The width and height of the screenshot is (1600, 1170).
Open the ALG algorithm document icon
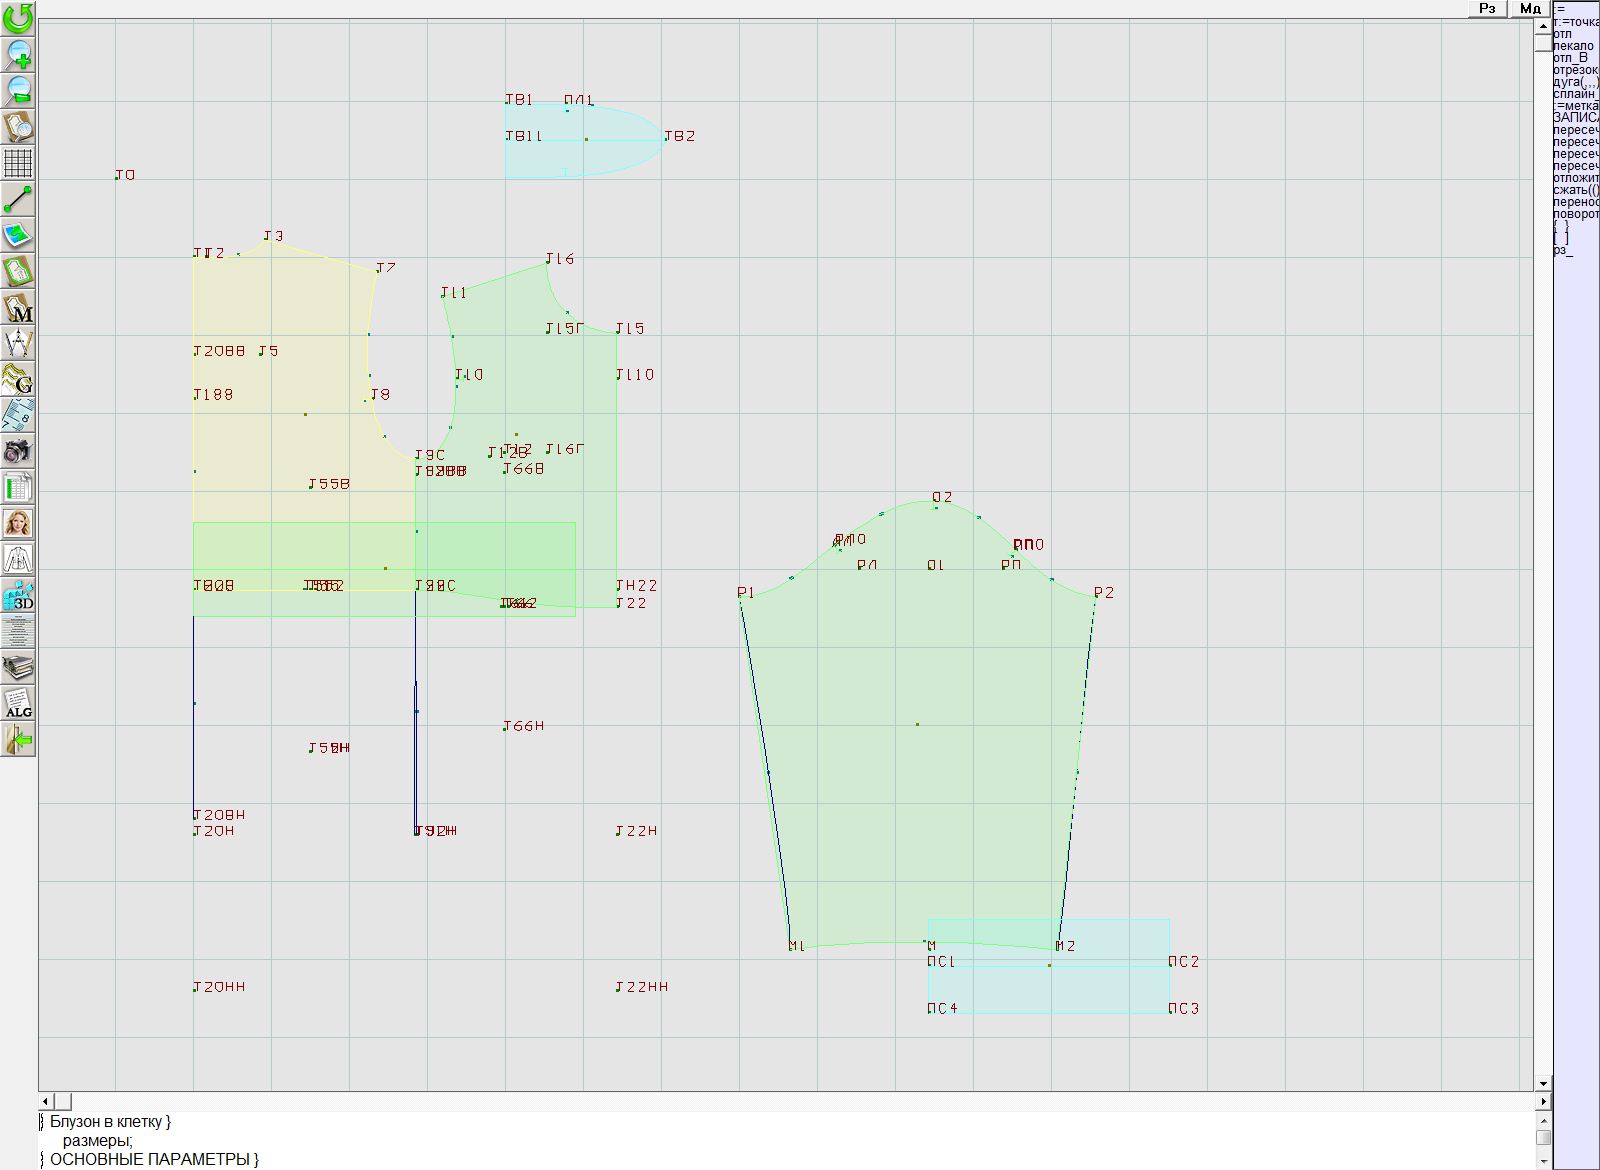point(18,703)
